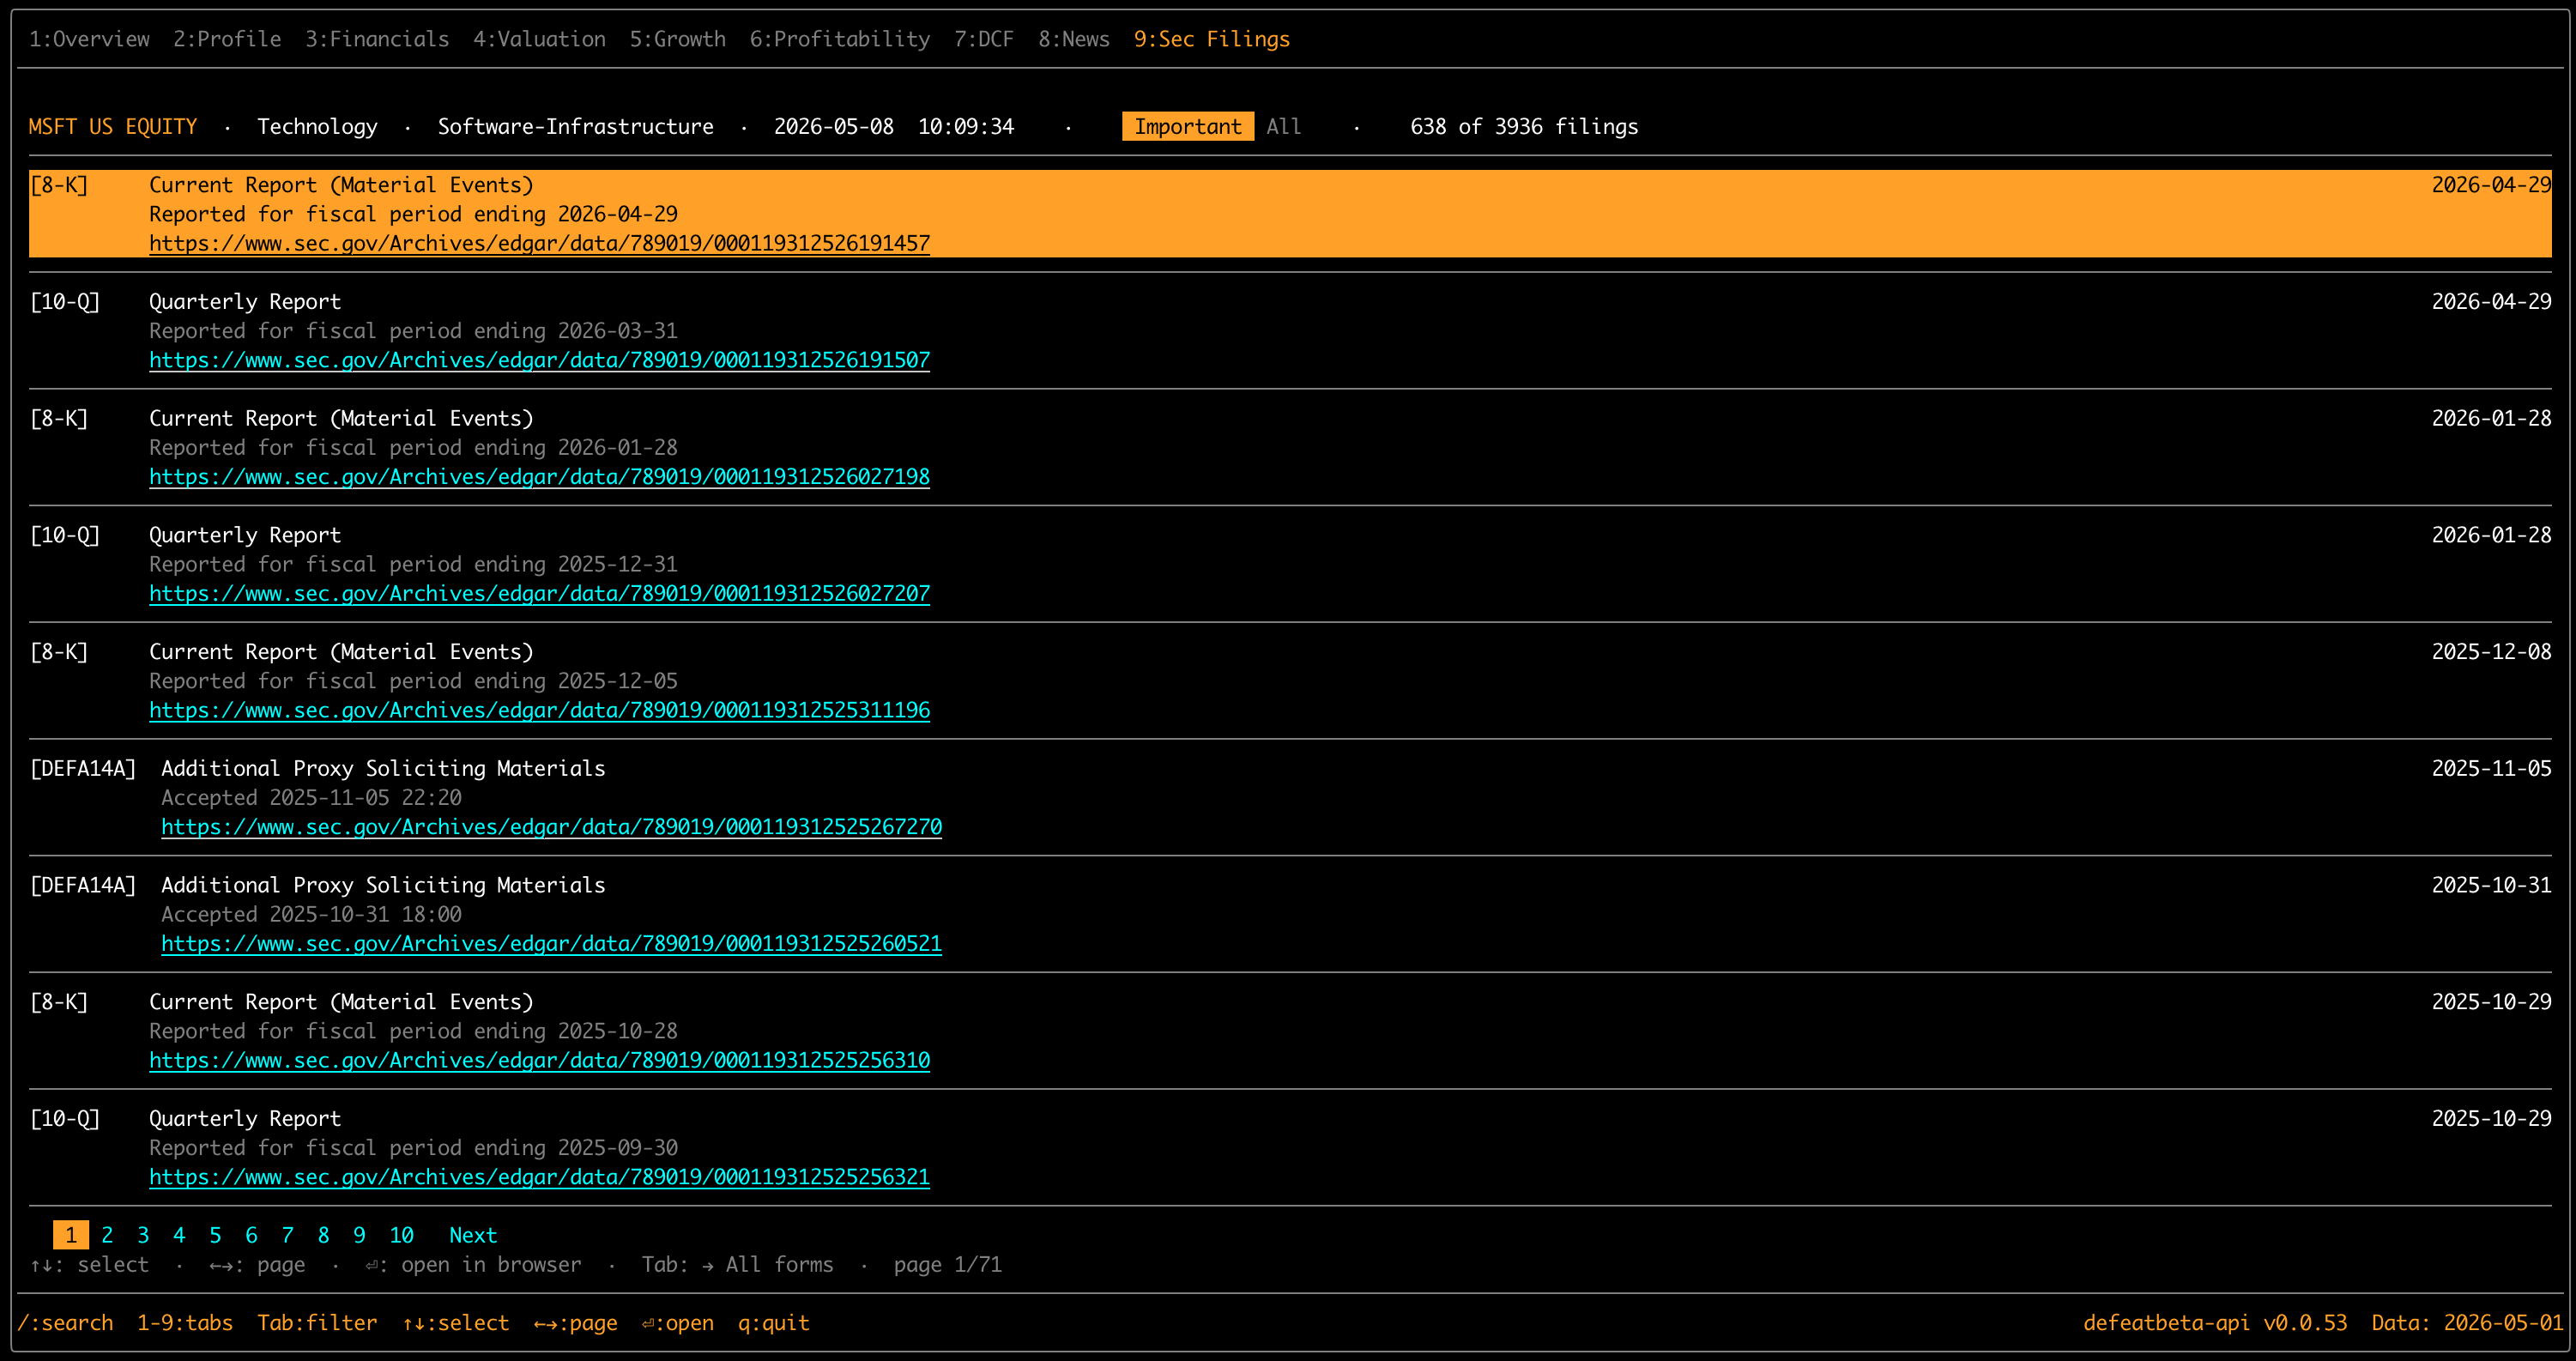The height and width of the screenshot is (1361, 2576).
Task: Go to filings page 7
Action: coord(287,1235)
